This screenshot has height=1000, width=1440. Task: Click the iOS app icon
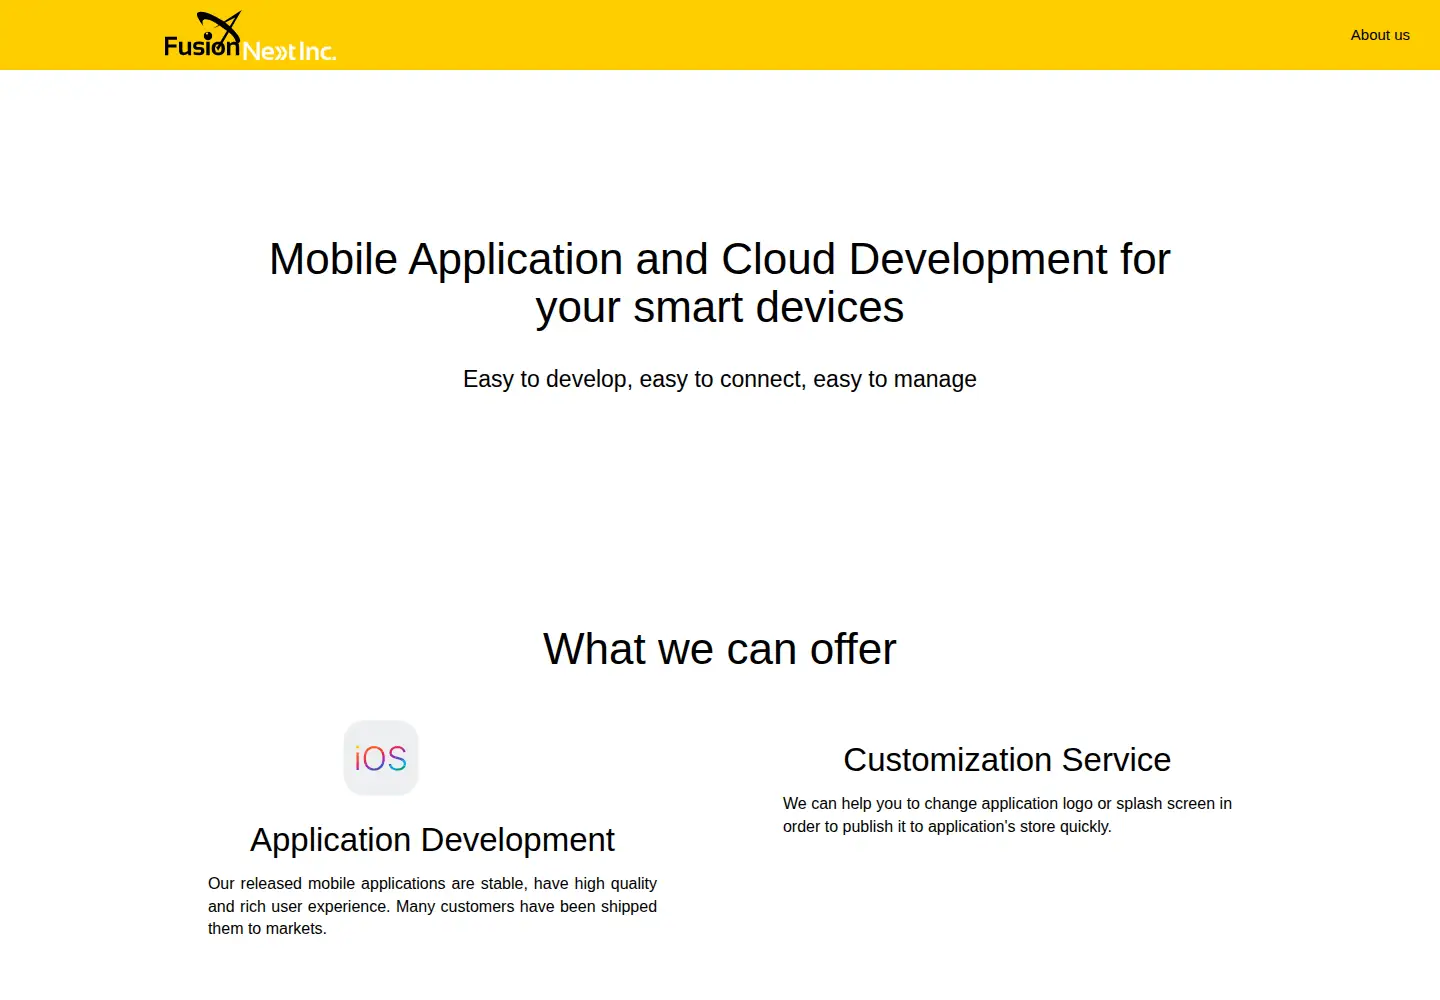381,758
